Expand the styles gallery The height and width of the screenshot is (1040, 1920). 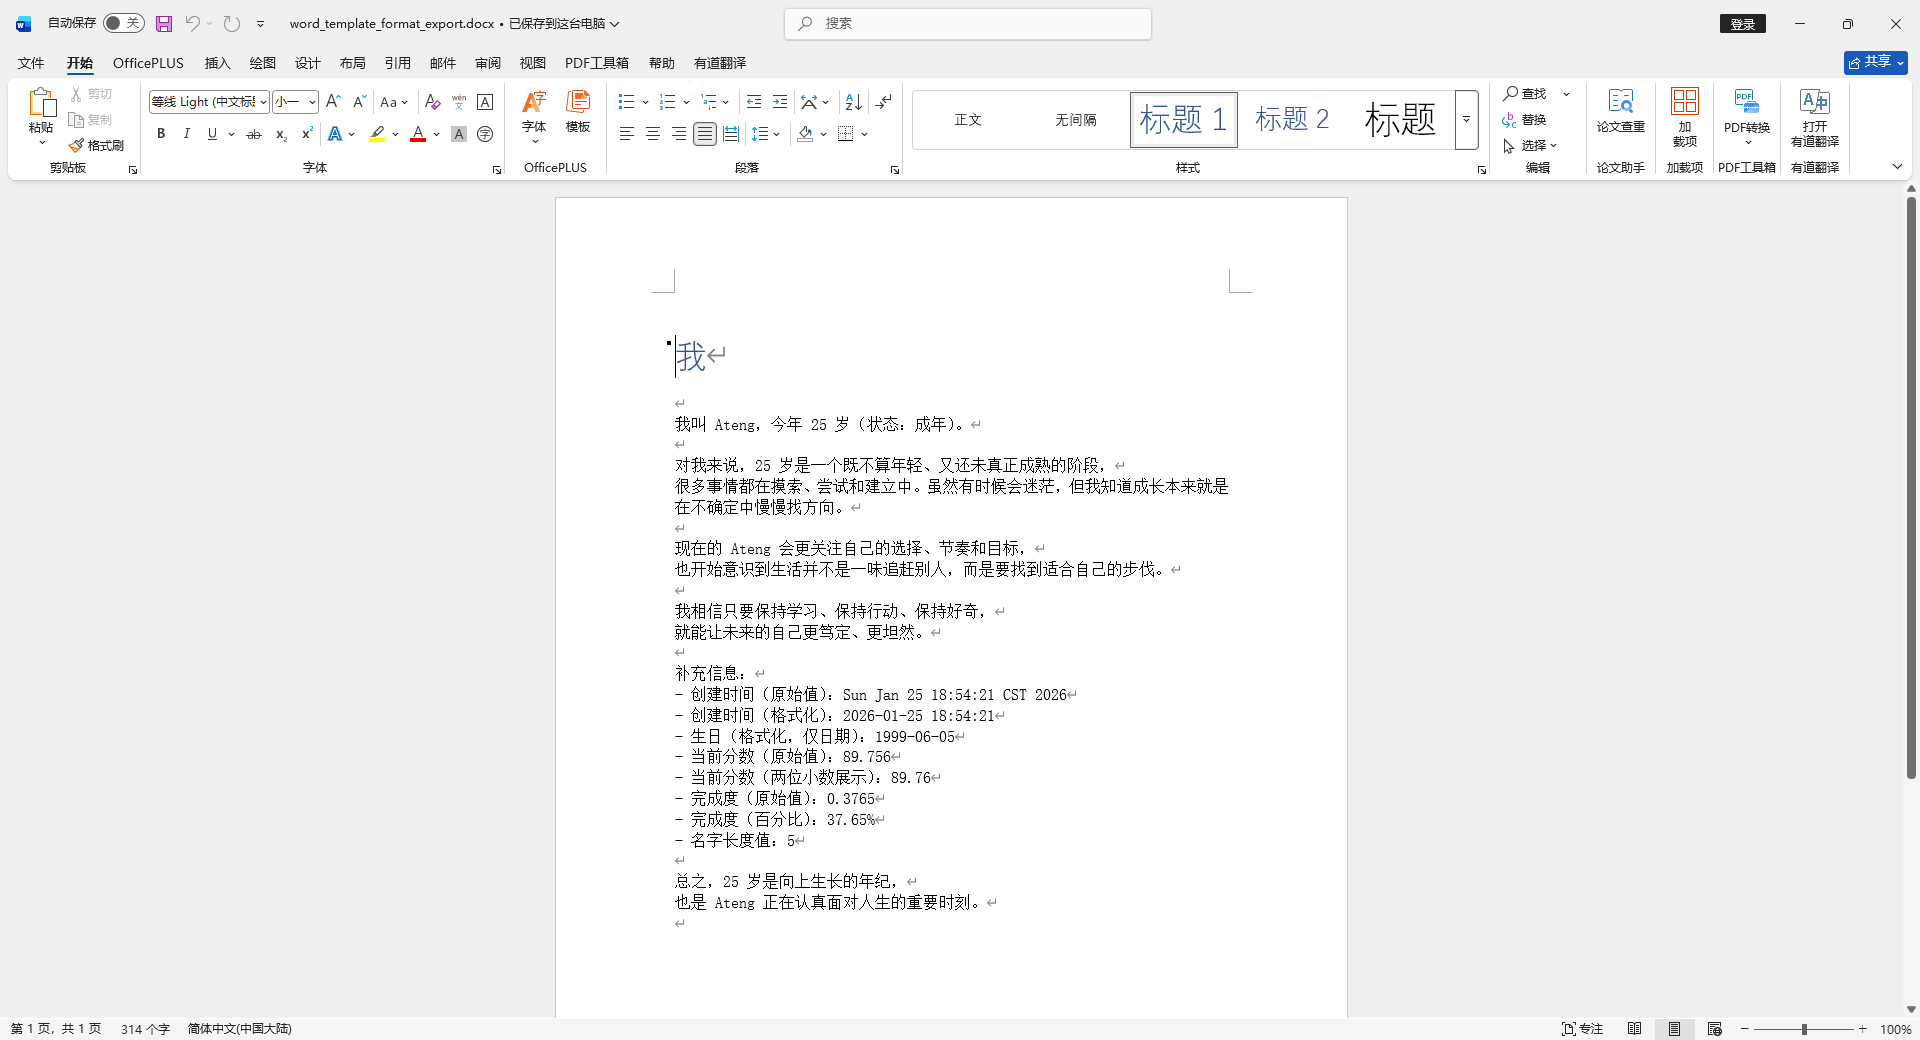[x=1466, y=120]
